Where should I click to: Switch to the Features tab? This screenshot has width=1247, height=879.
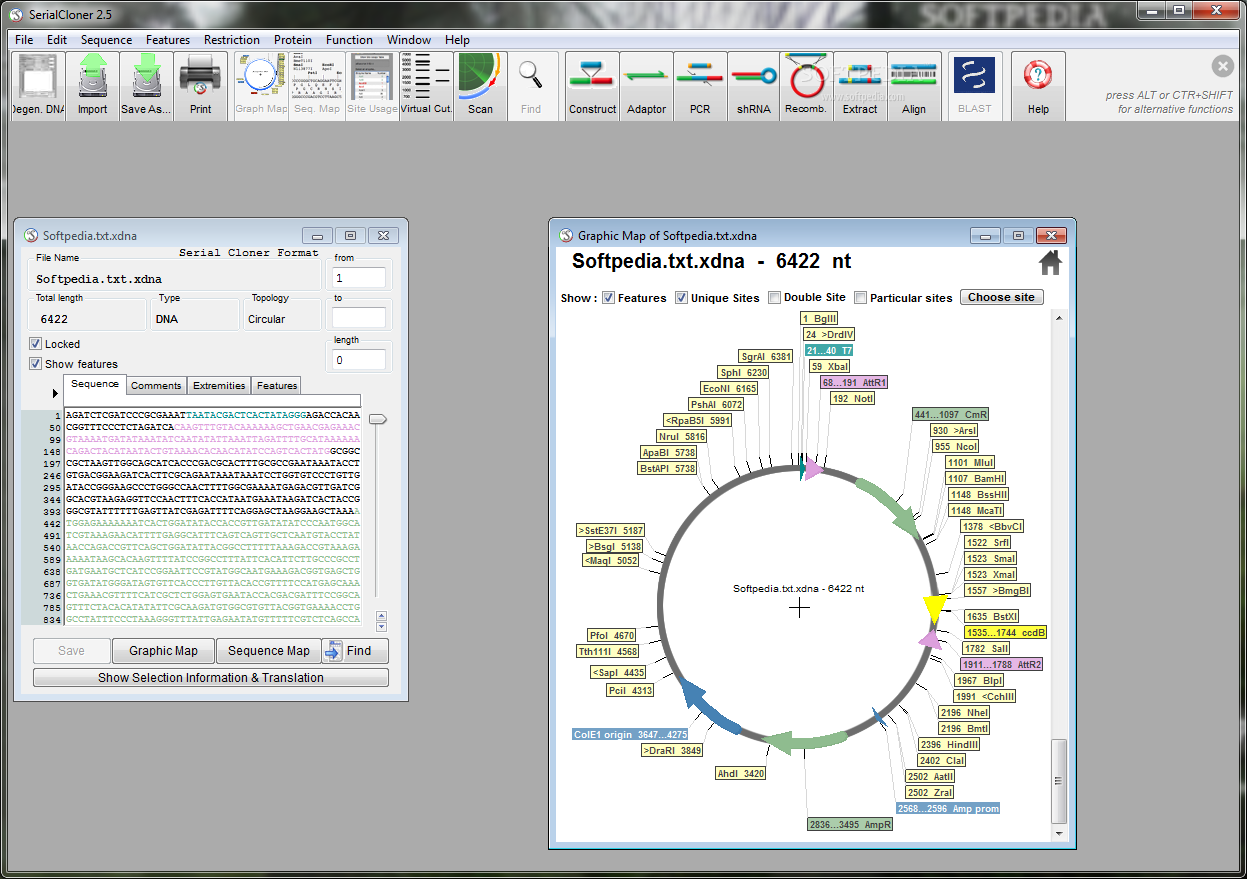pyautogui.click(x=277, y=386)
